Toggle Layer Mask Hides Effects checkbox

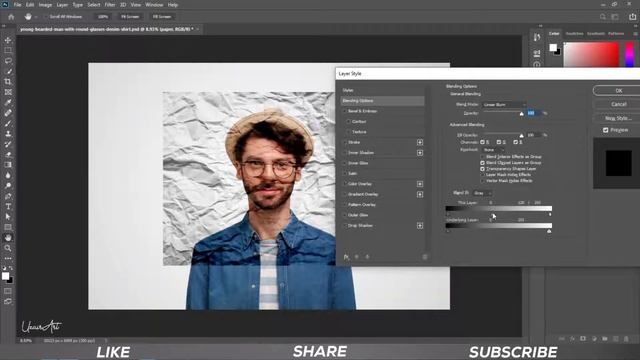coord(482,175)
